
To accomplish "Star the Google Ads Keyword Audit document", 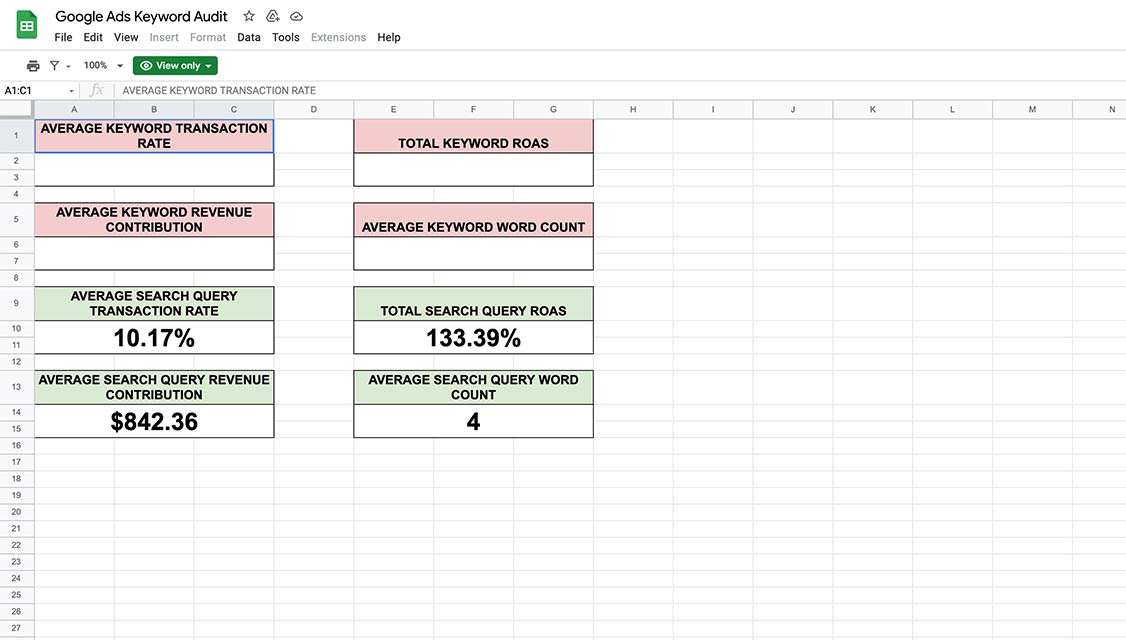I will [249, 16].
